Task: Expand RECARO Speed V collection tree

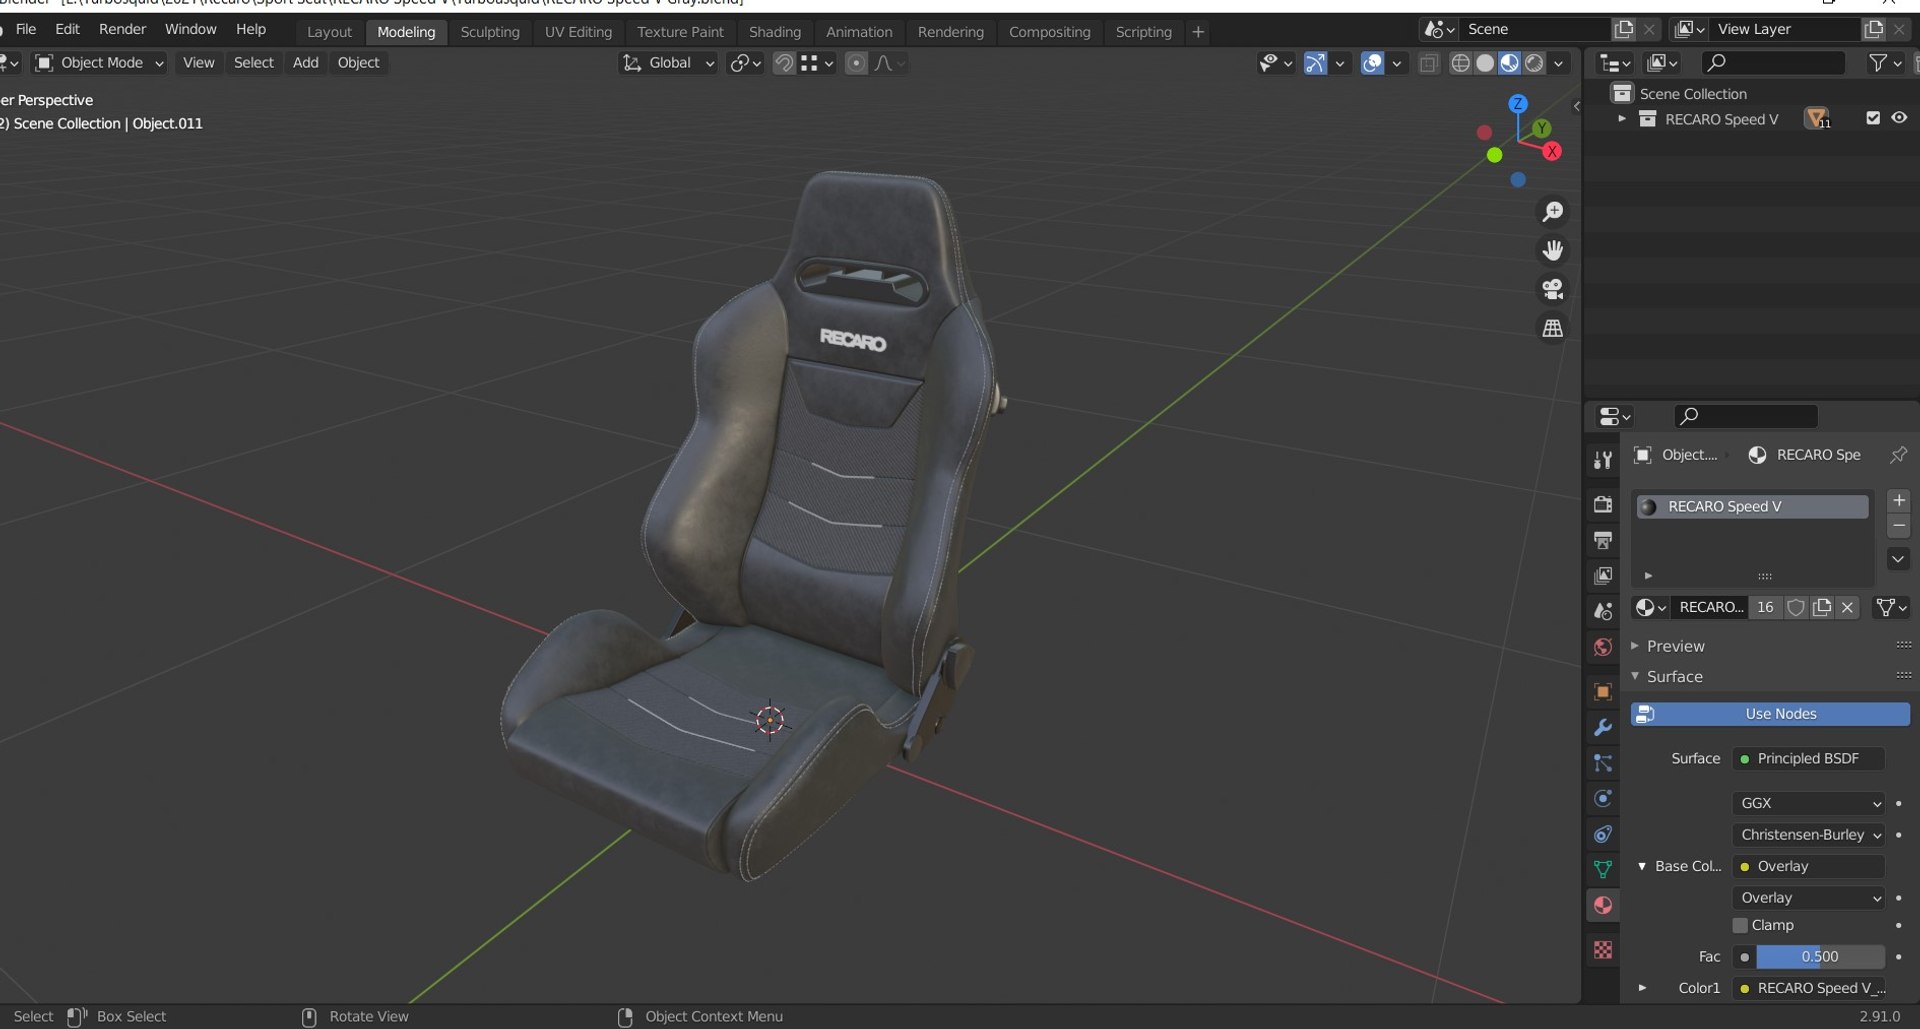Action: (1622, 119)
